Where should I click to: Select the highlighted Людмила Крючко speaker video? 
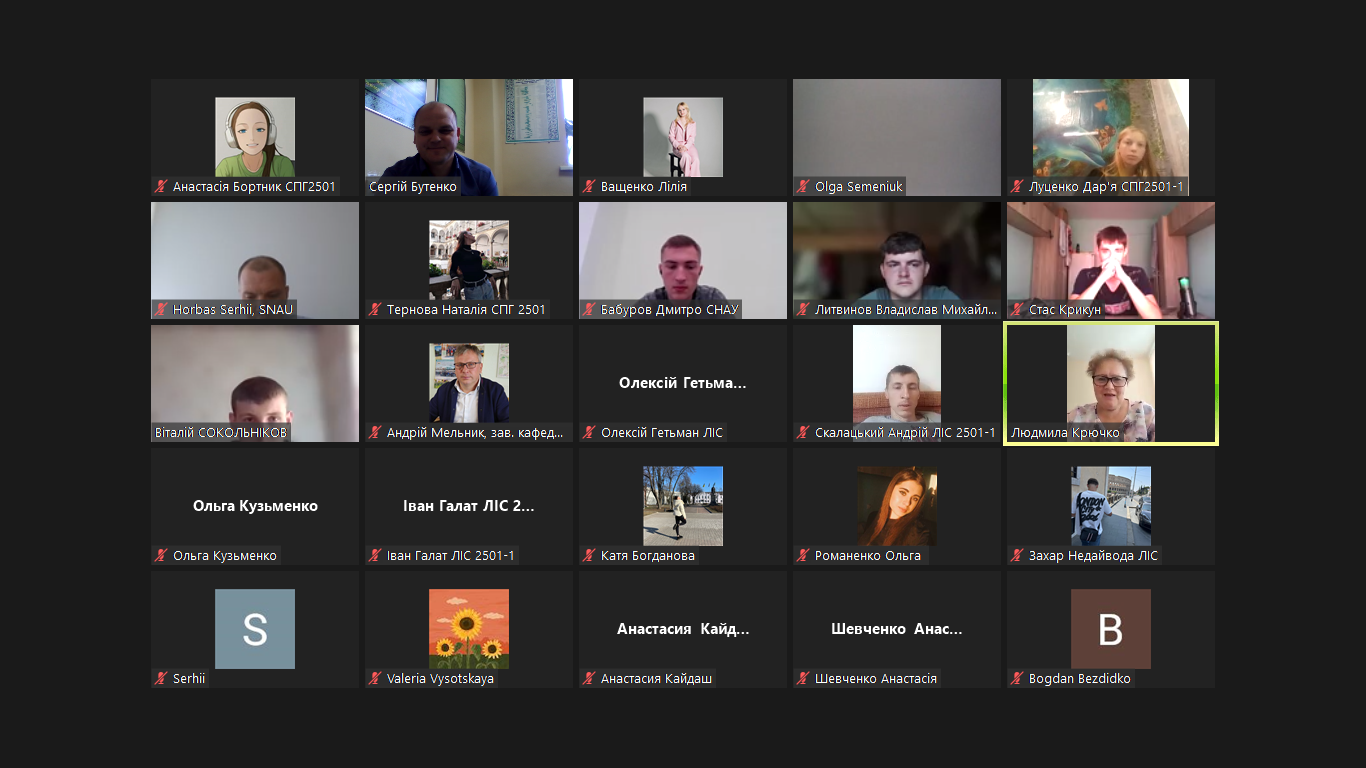[1111, 383]
